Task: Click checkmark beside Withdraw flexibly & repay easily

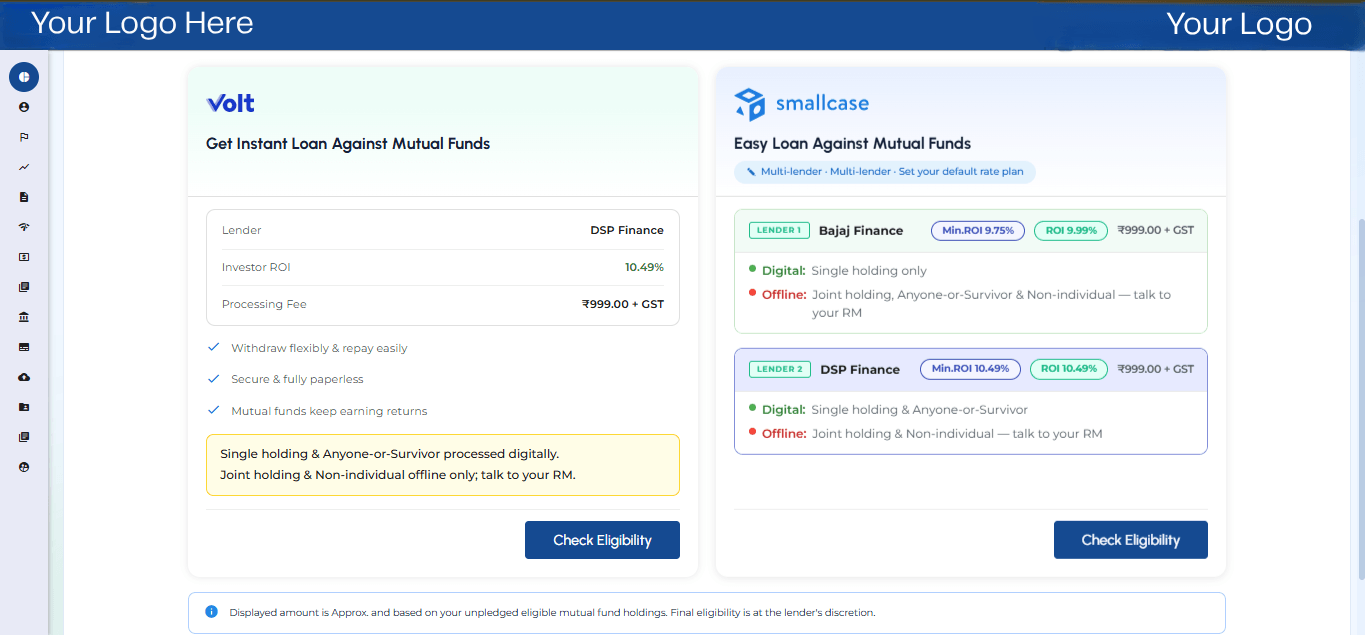Action: [x=213, y=347]
